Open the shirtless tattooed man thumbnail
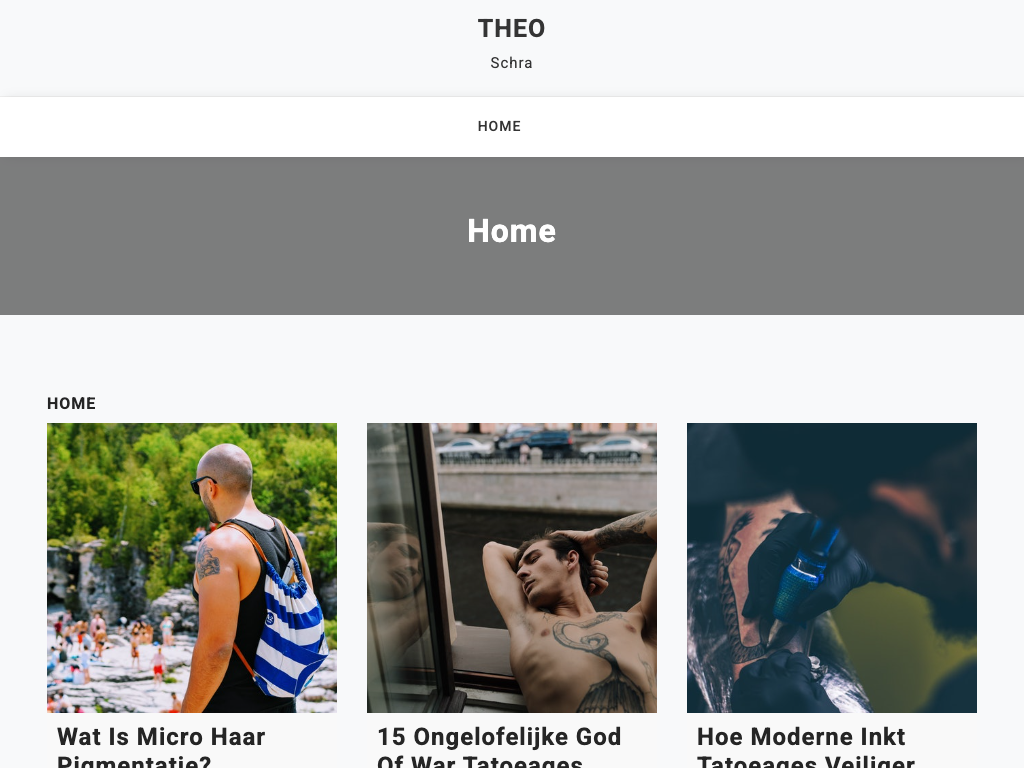The width and height of the screenshot is (1024, 768). pyautogui.click(x=512, y=568)
